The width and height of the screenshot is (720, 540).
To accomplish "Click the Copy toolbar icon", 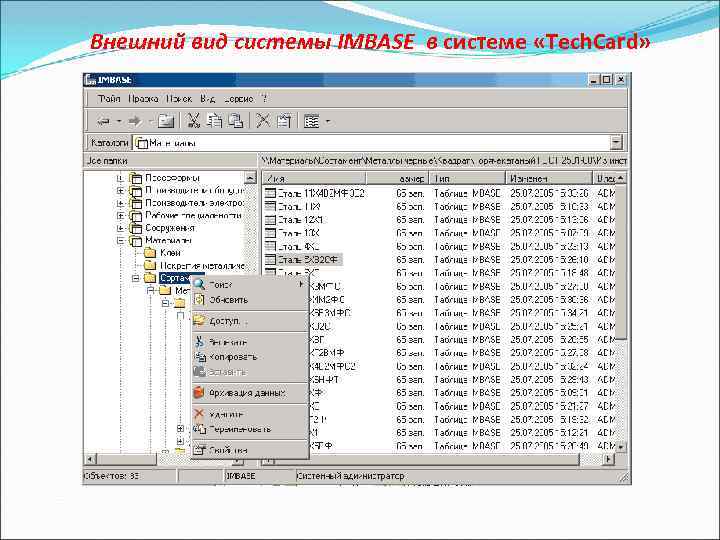I will (x=214, y=121).
